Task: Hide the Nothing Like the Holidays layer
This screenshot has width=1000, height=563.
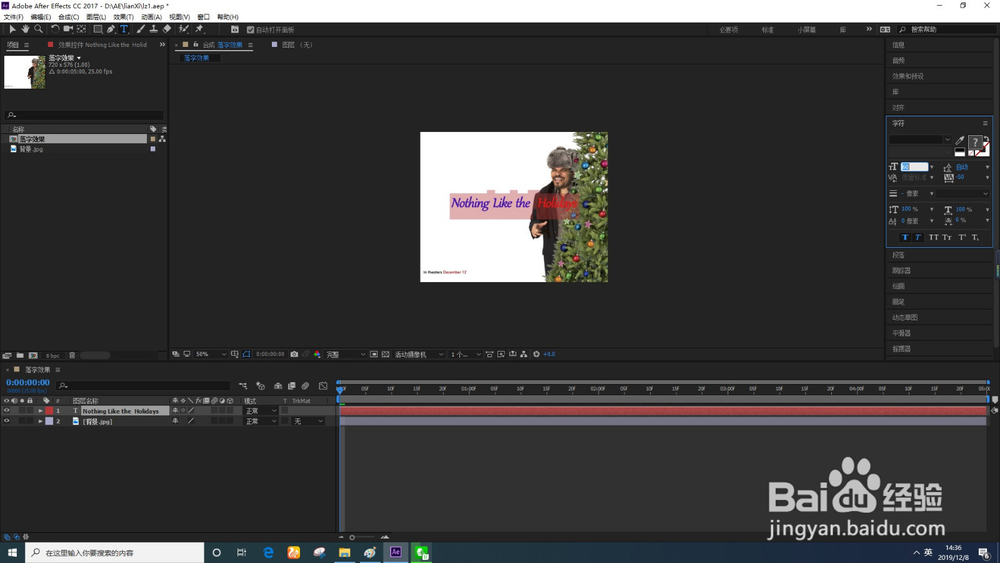Action: pos(6,411)
